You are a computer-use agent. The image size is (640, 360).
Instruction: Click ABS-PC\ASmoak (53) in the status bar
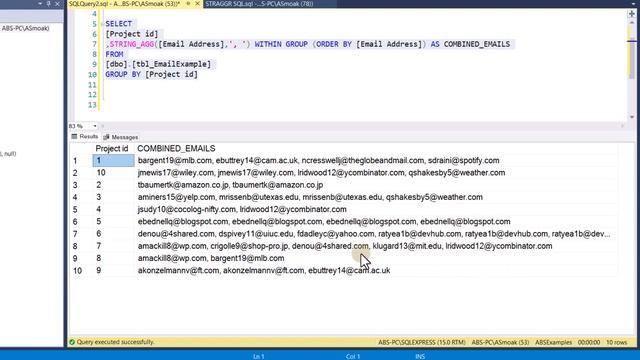pos(500,342)
